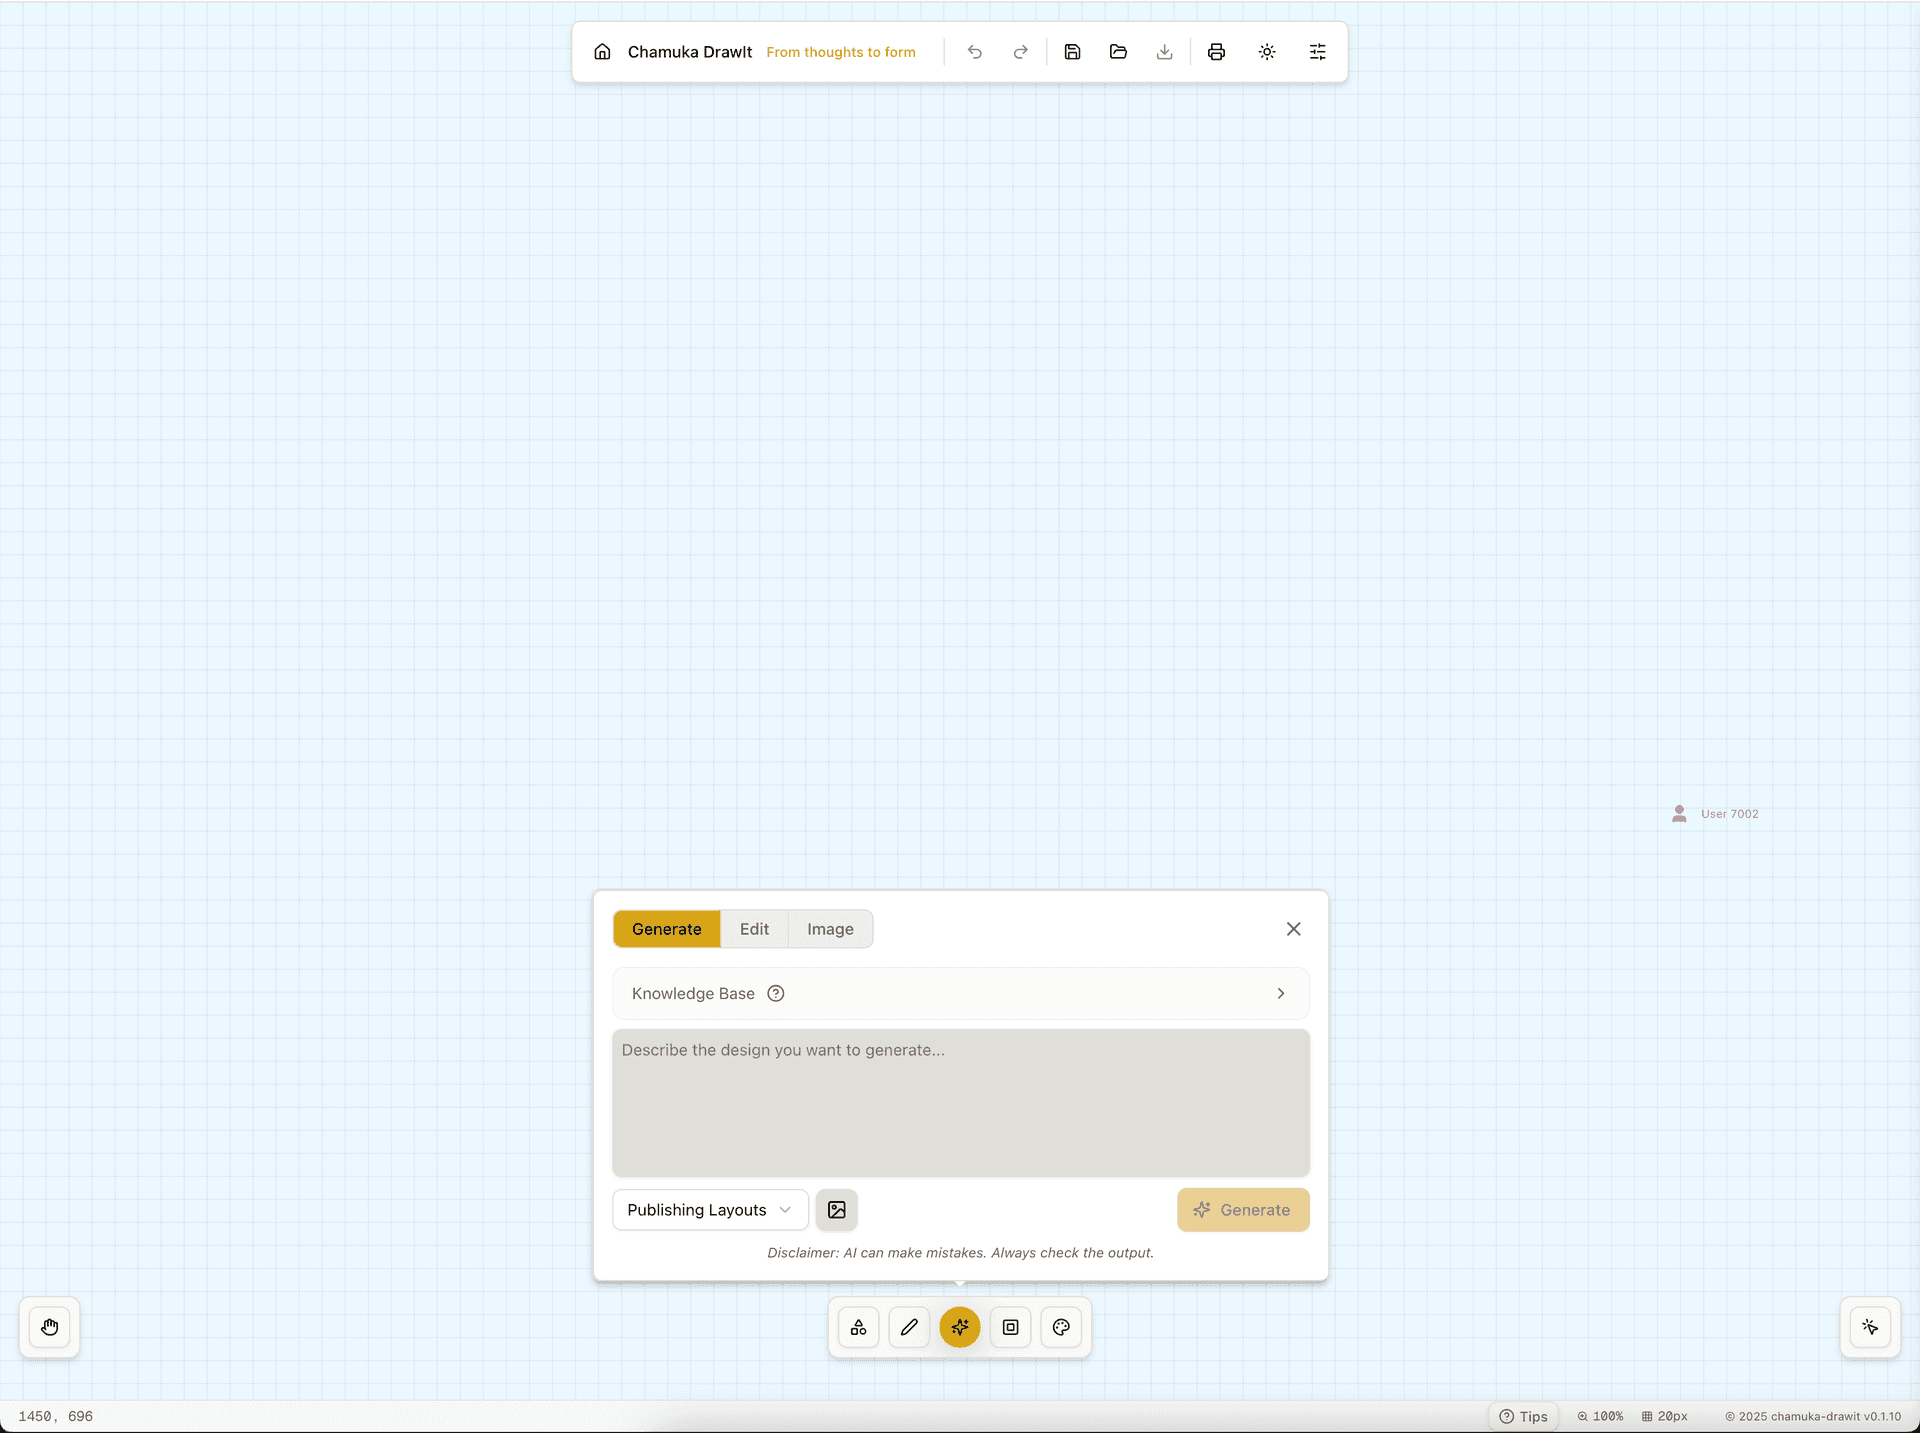
Task: Activate the Hand pan tool
Action: (x=47, y=1327)
